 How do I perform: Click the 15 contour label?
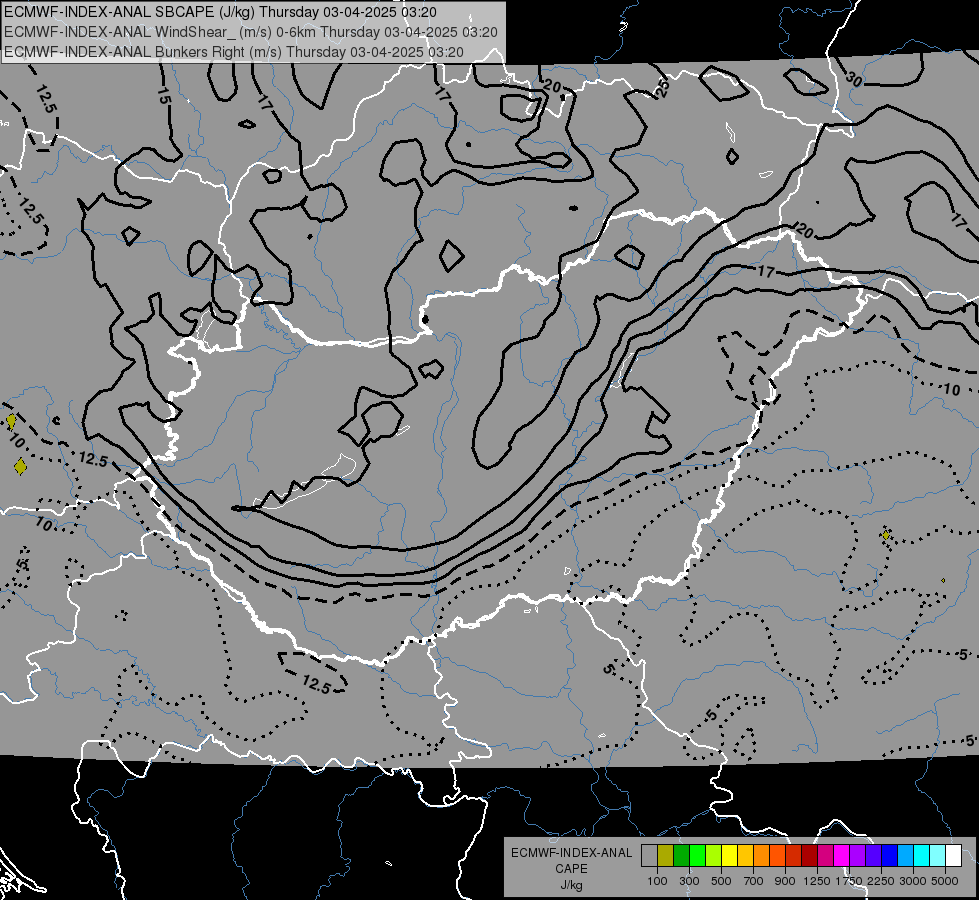tap(163, 96)
